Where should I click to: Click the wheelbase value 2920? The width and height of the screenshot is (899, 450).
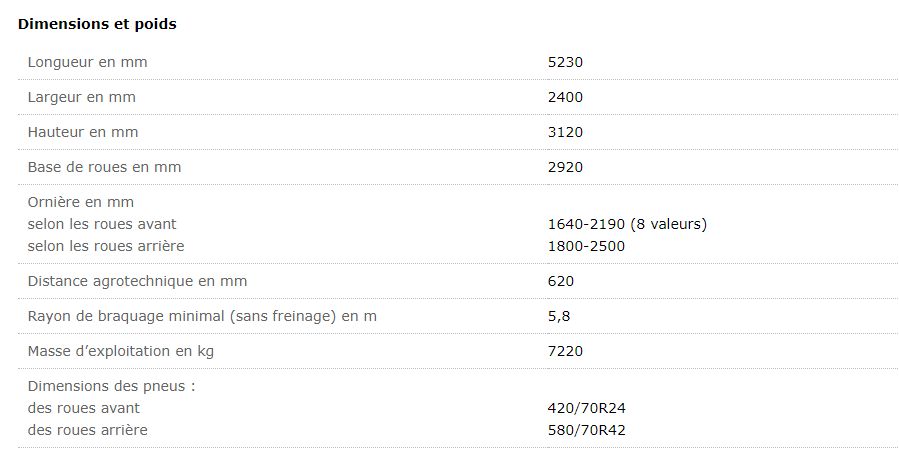(x=565, y=167)
